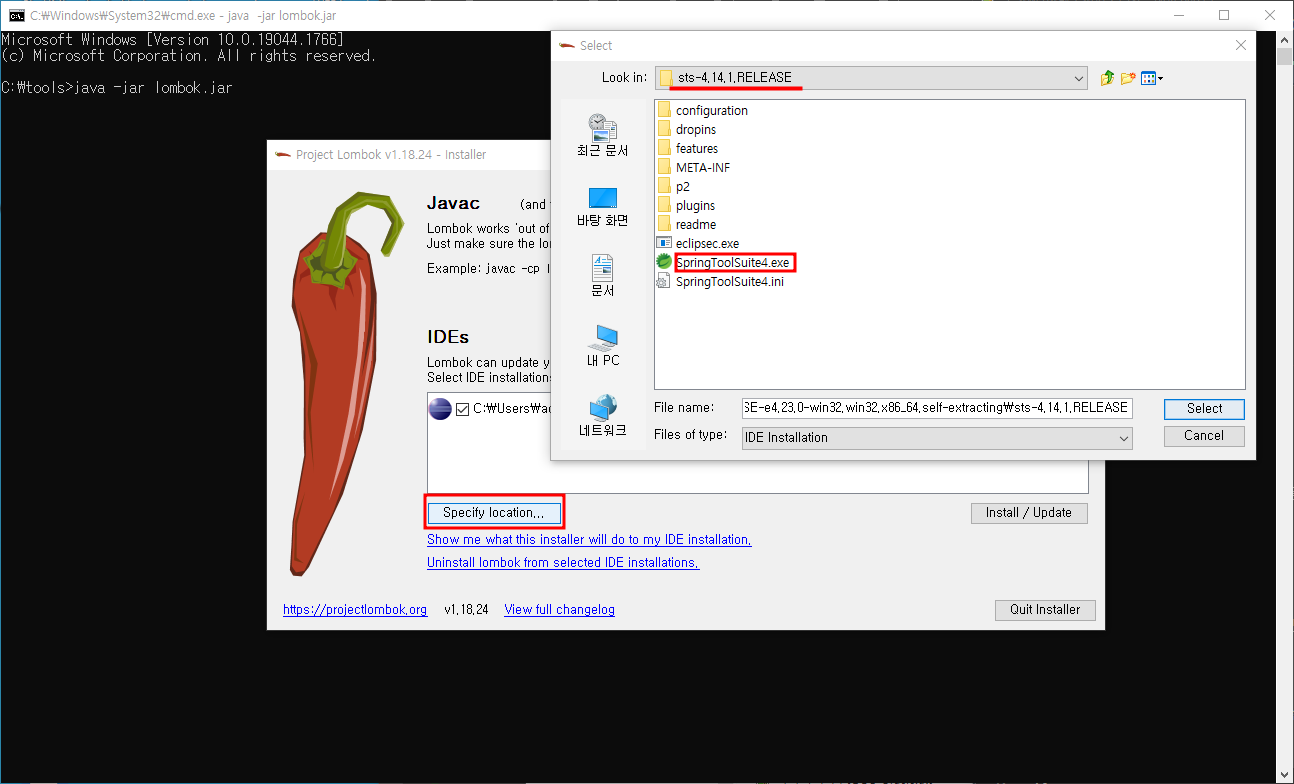Image resolution: width=1294 pixels, height=784 pixels.
Task: Open the Look in folder dropdown
Action: pyautogui.click(x=1078, y=78)
